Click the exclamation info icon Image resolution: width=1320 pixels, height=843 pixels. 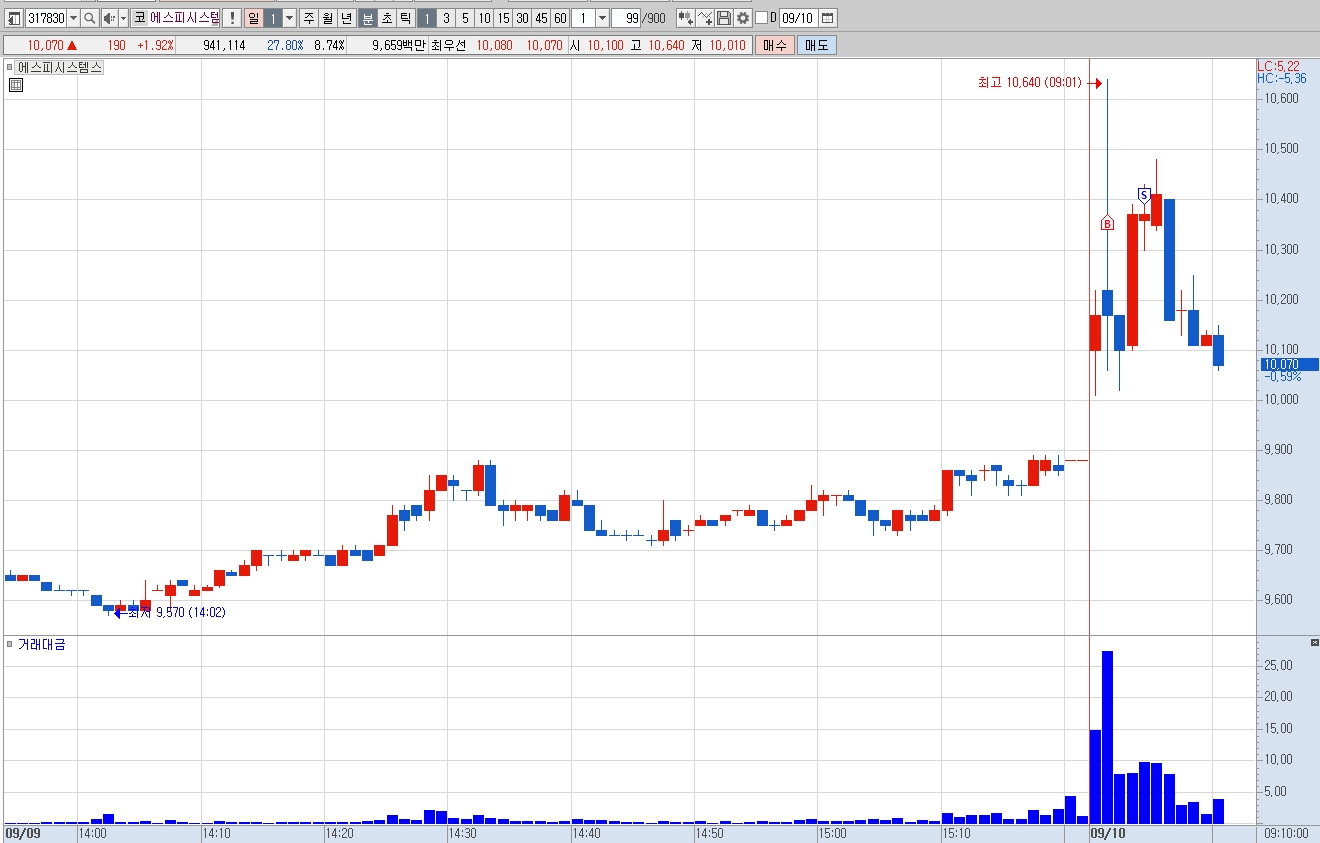[231, 18]
